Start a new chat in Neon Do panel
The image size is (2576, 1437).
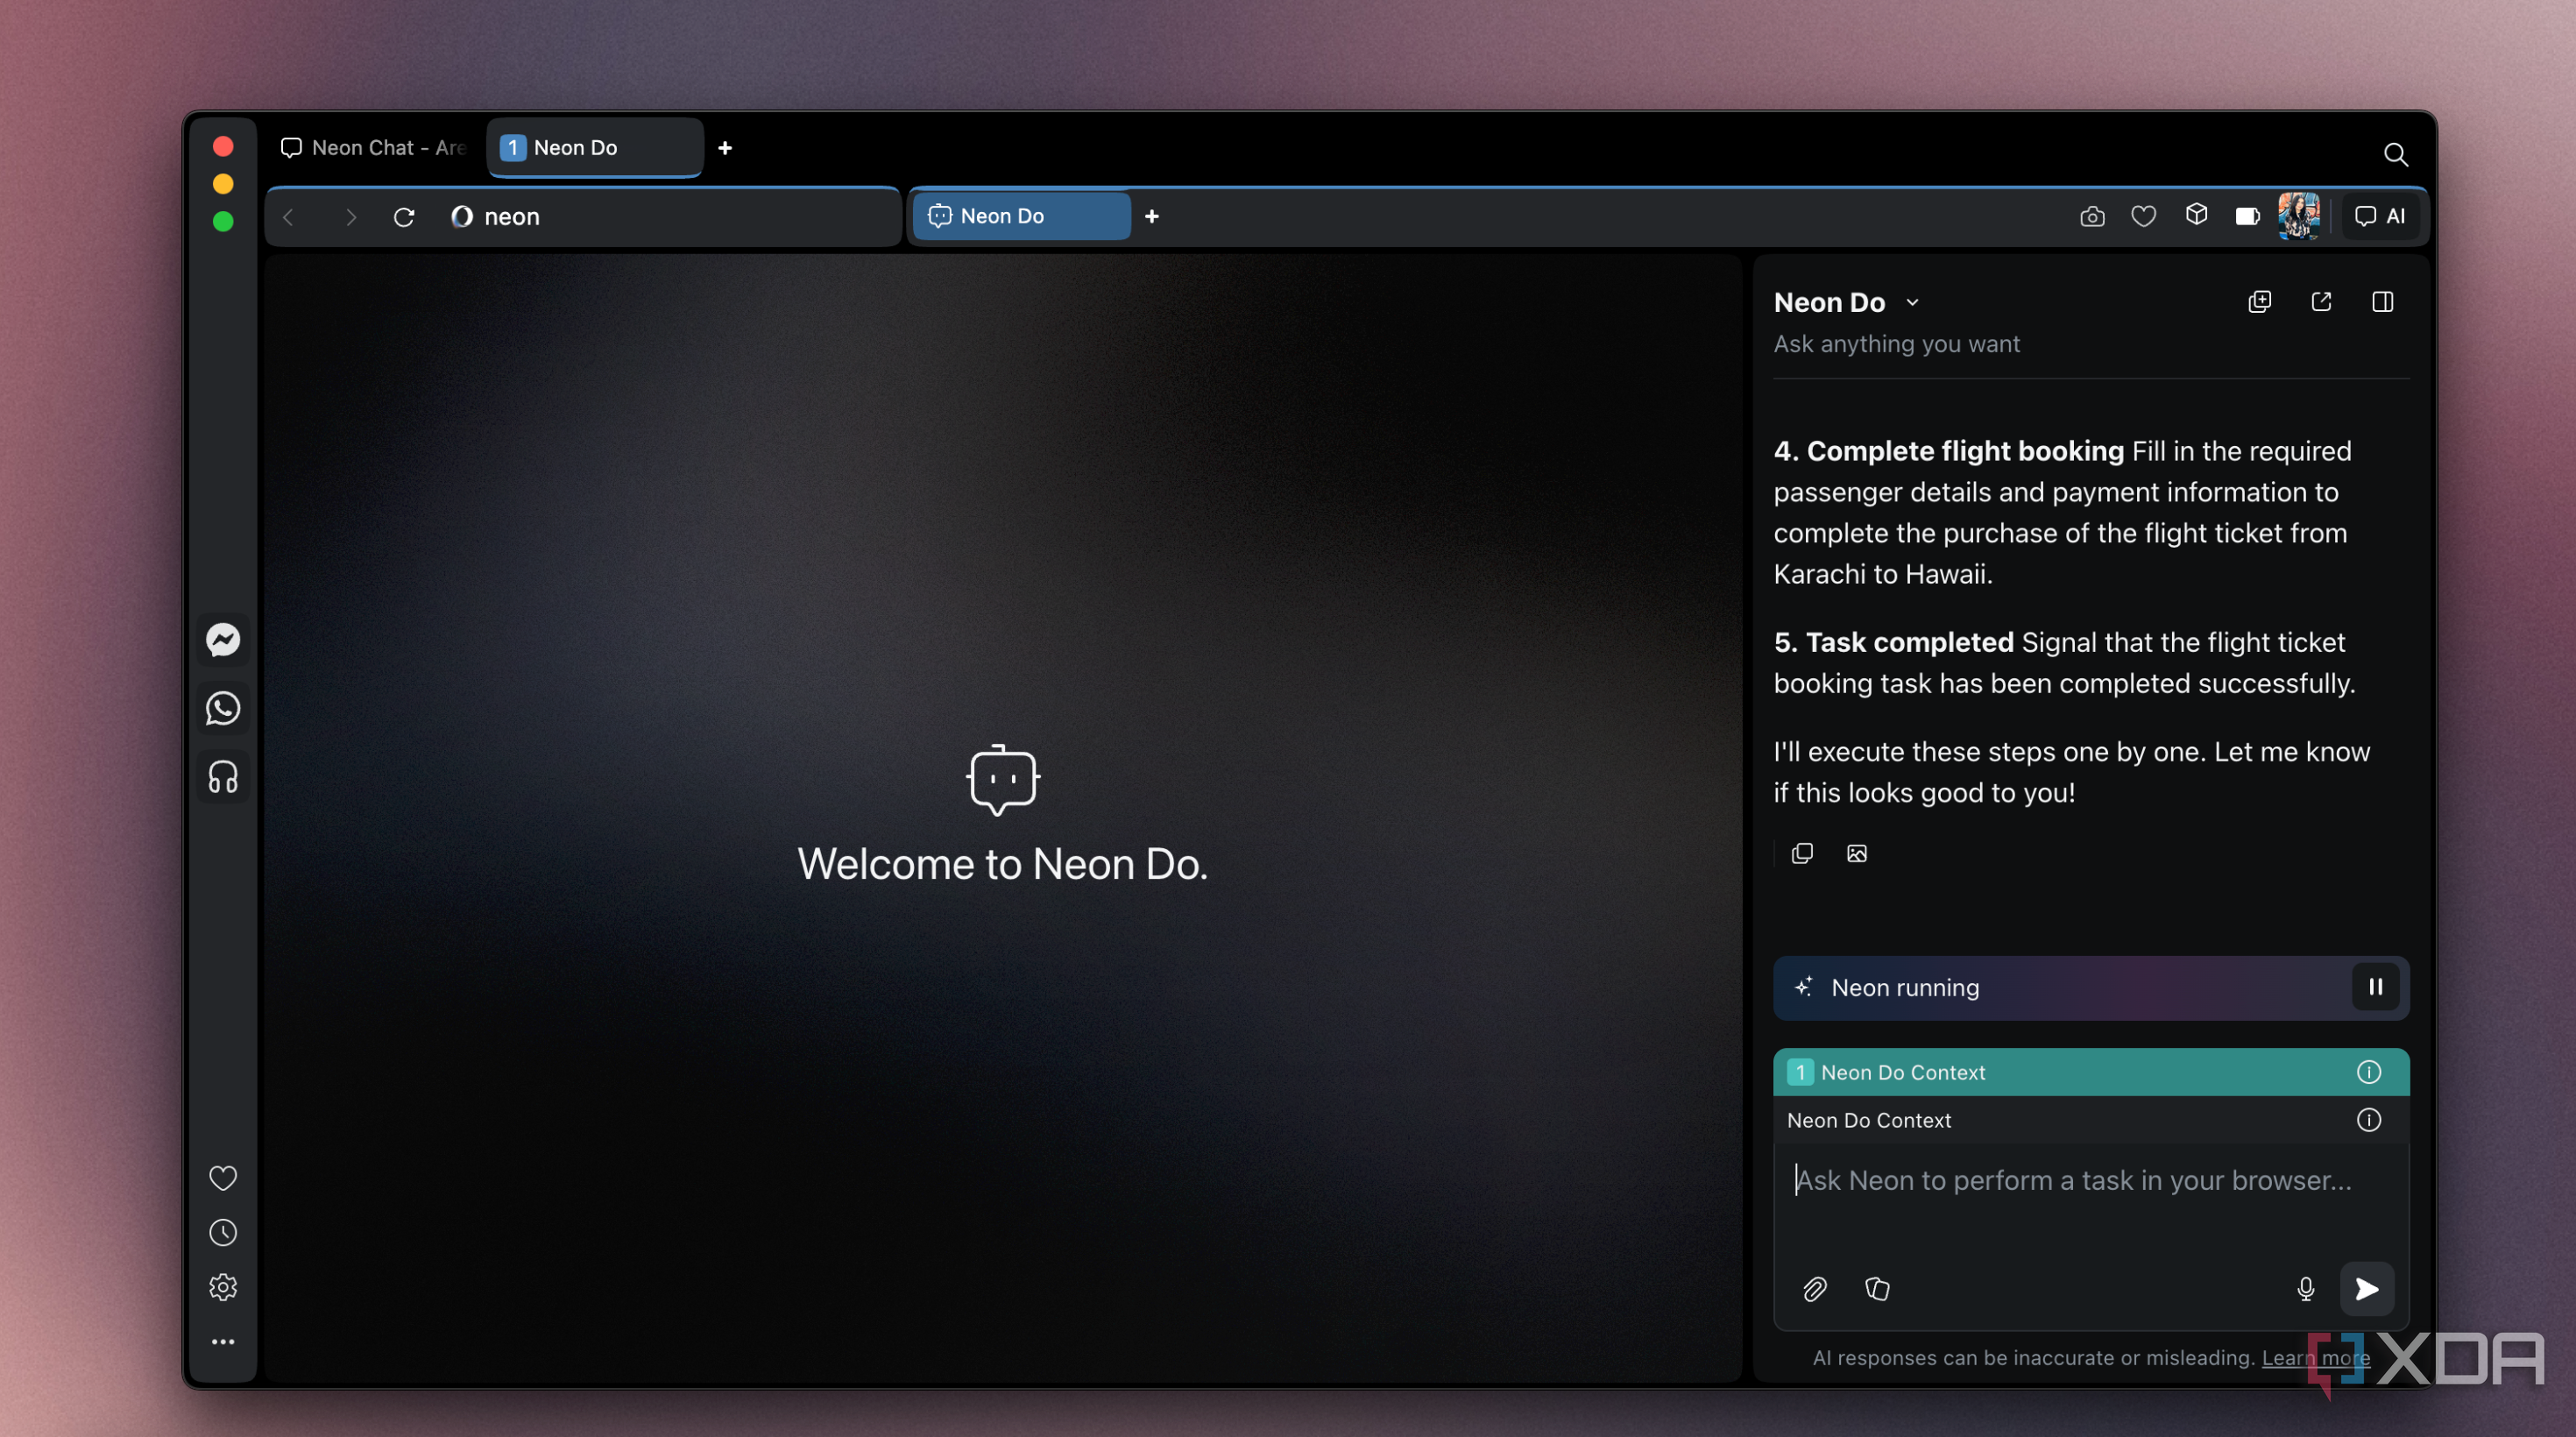[2259, 302]
